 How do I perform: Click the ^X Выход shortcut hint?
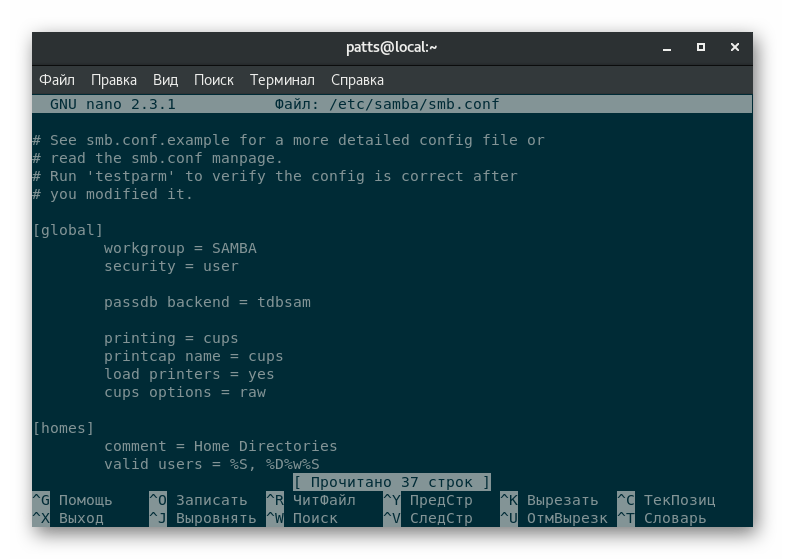coord(68,518)
